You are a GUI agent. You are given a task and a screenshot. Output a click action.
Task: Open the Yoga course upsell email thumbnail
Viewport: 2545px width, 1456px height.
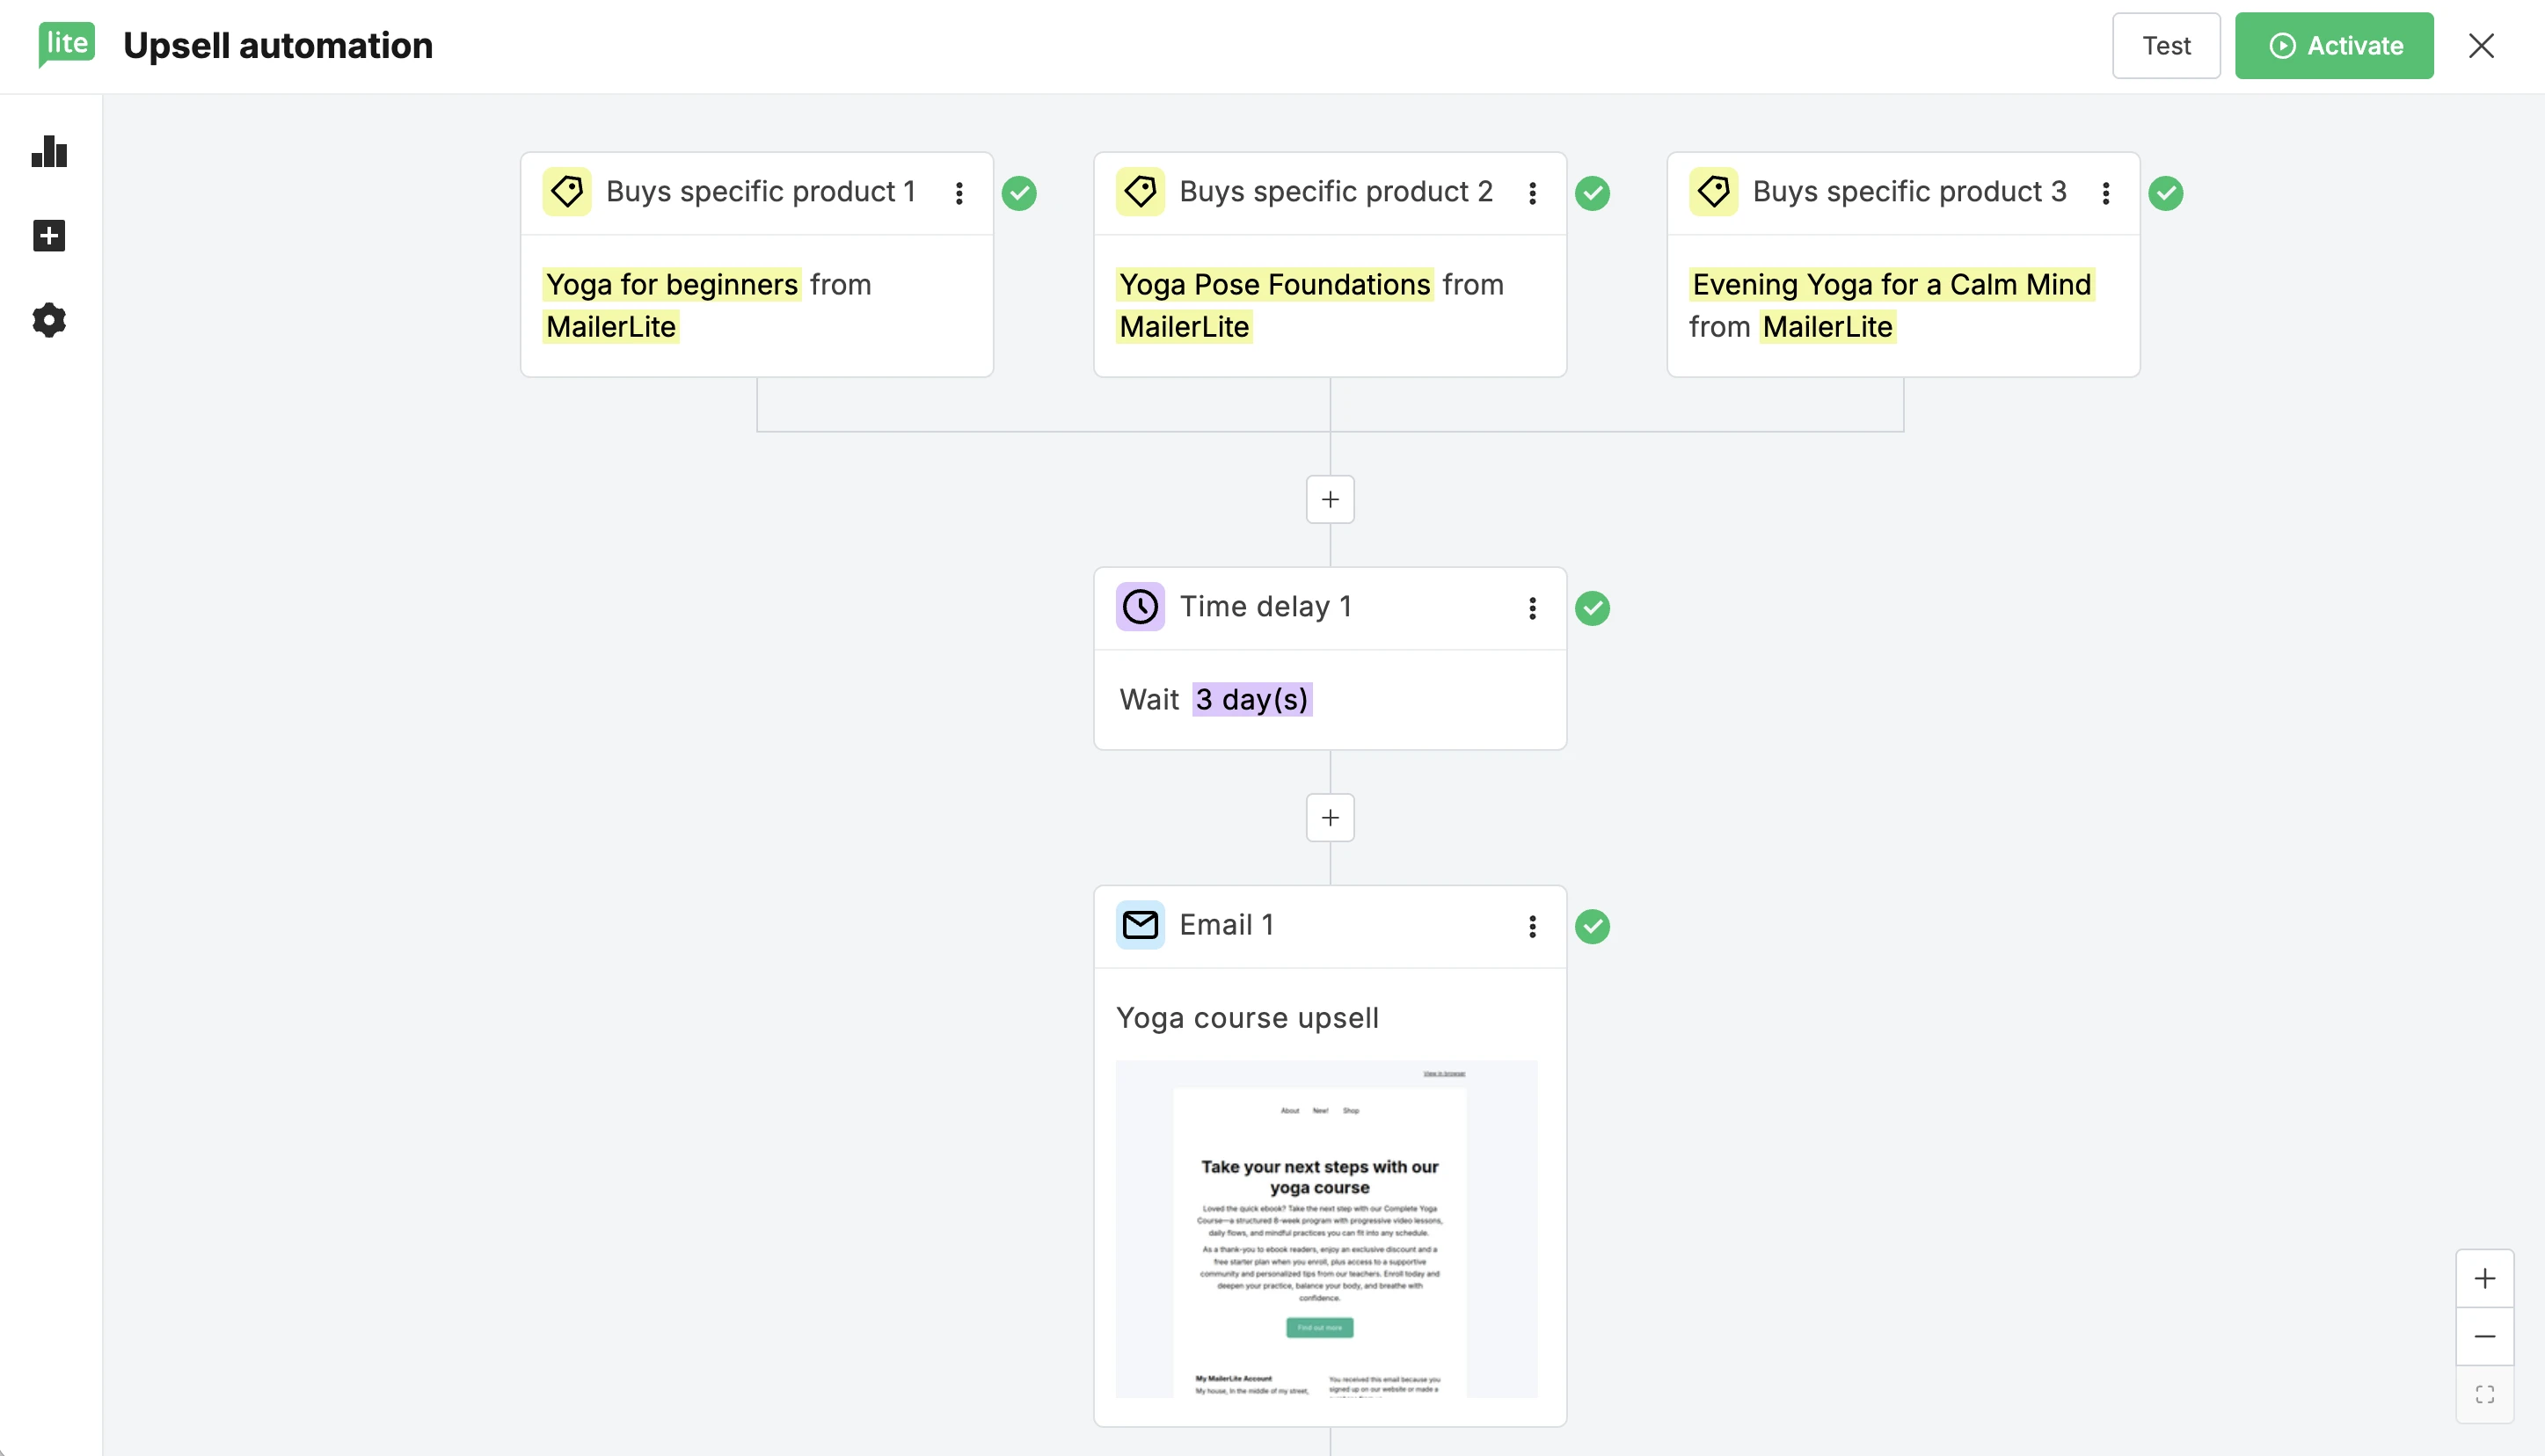click(1326, 1228)
